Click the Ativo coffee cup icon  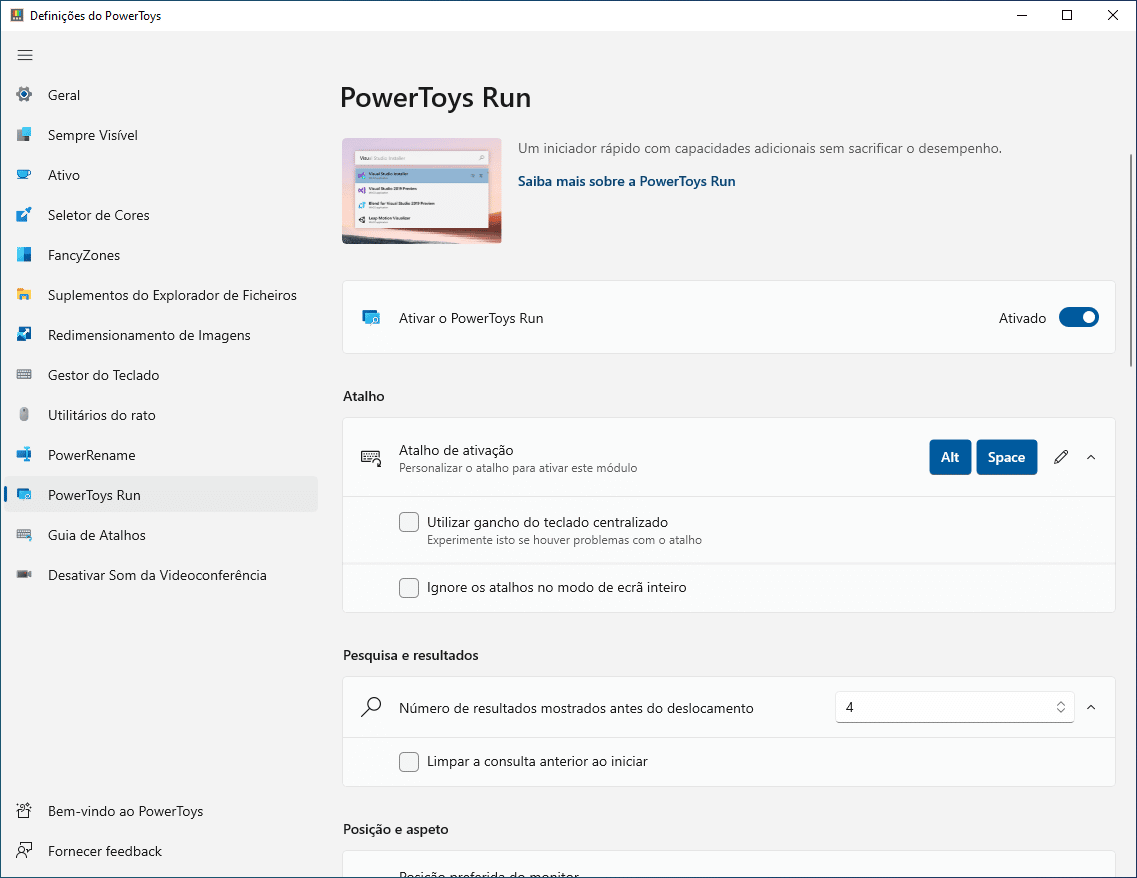click(x=24, y=175)
